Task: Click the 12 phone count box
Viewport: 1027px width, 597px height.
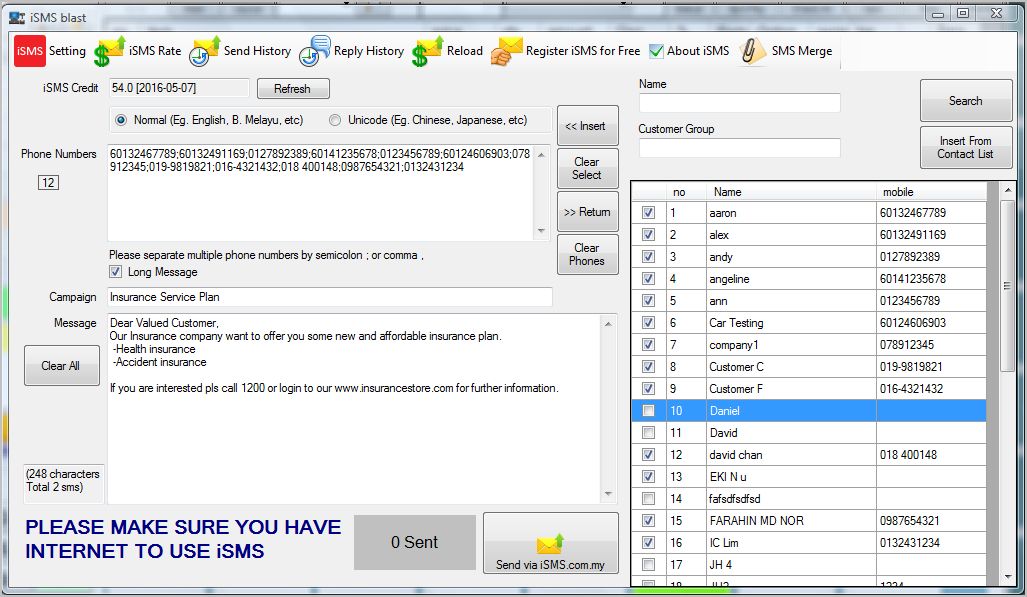Action: pyautogui.click(x=48, y=182)
